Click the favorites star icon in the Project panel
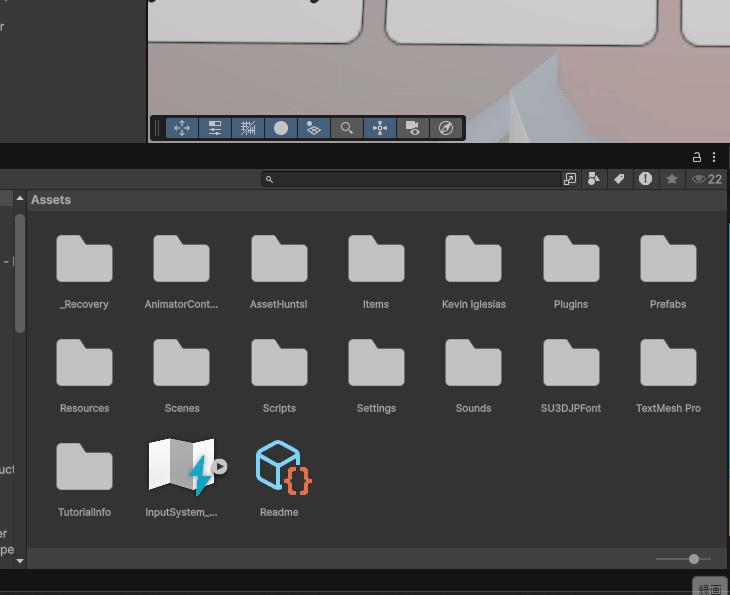This screenshot has width=730, height=595. [672, 179]
